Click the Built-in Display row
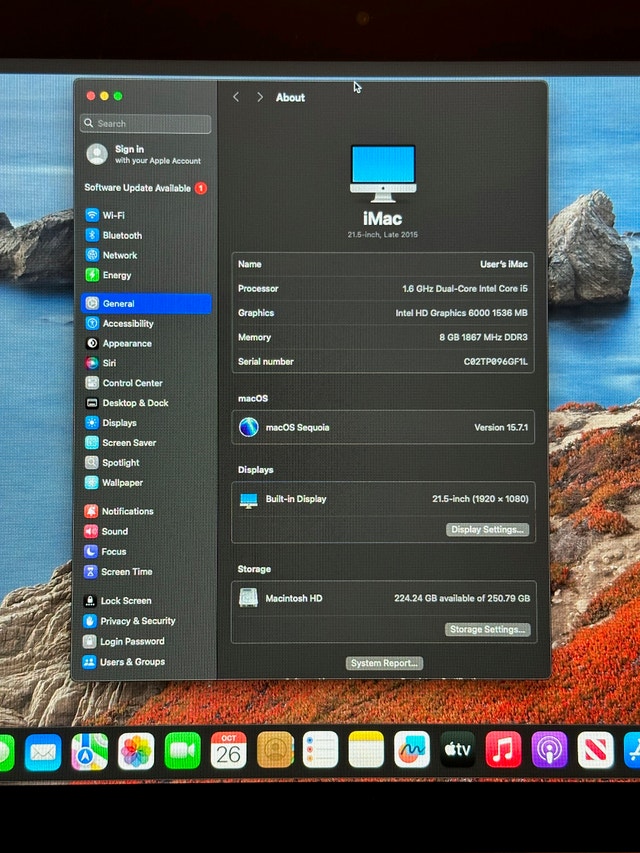The image size is (640, 853). click(384, 499)
